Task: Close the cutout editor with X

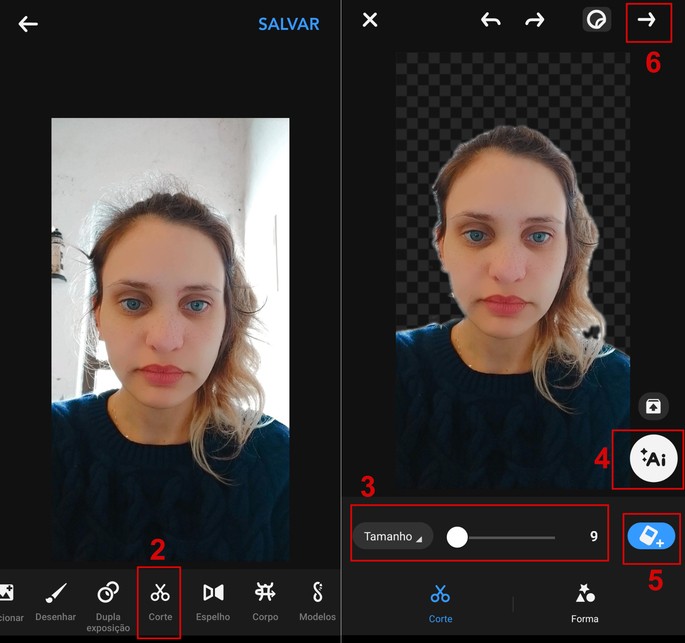Action: [370, 21]
